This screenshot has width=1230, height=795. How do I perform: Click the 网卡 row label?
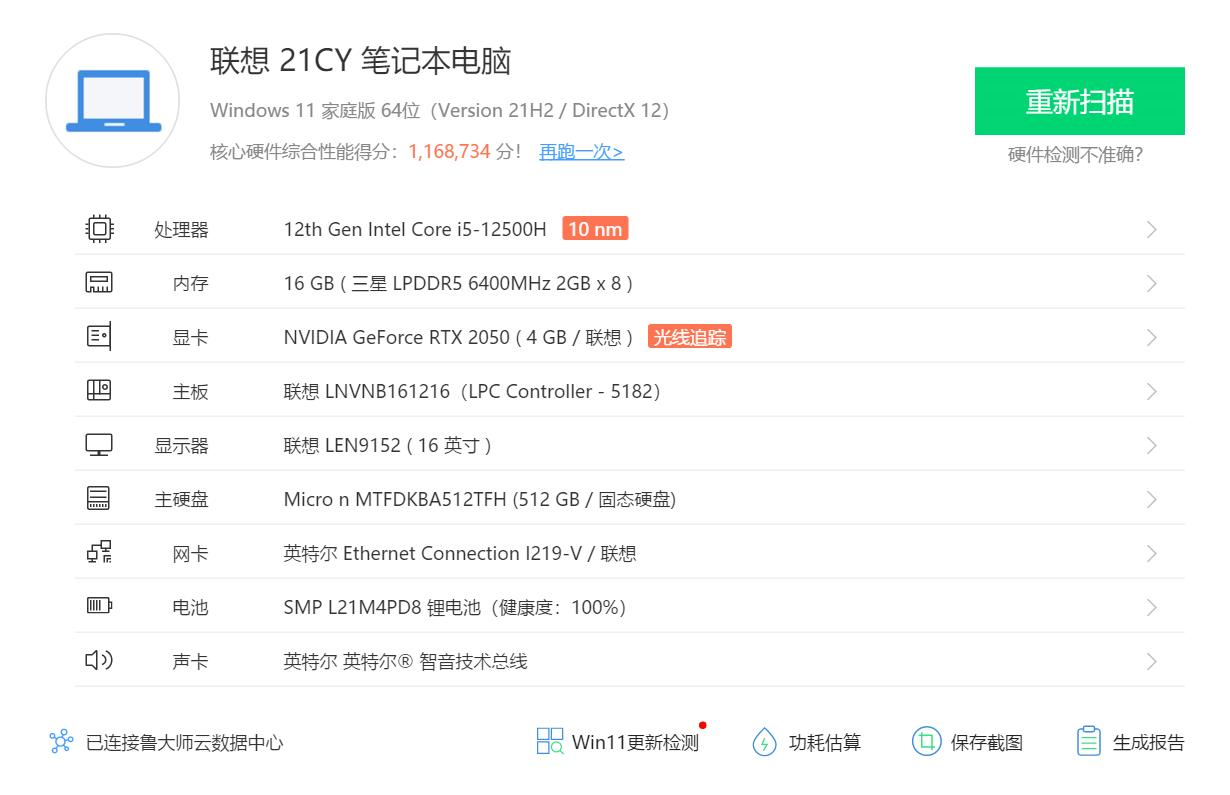190,554
